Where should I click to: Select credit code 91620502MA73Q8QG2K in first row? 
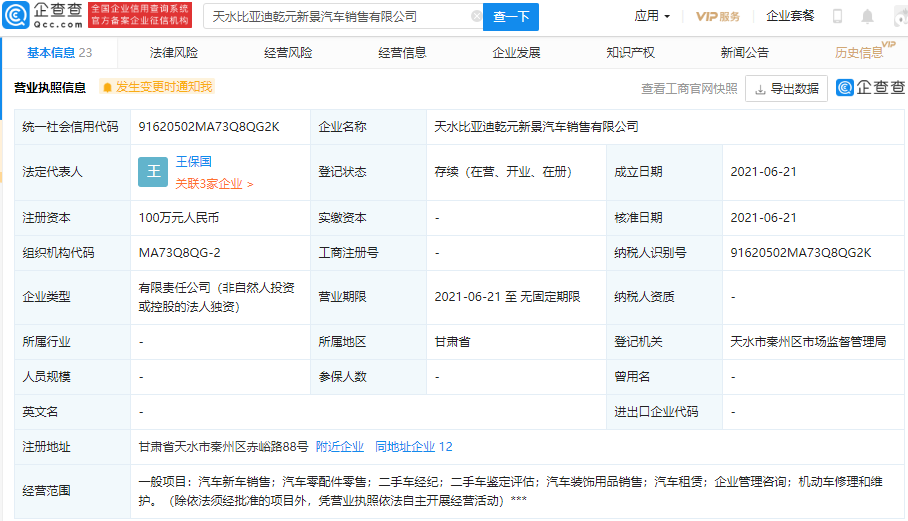pyautogui.click(x=209, y=127)
